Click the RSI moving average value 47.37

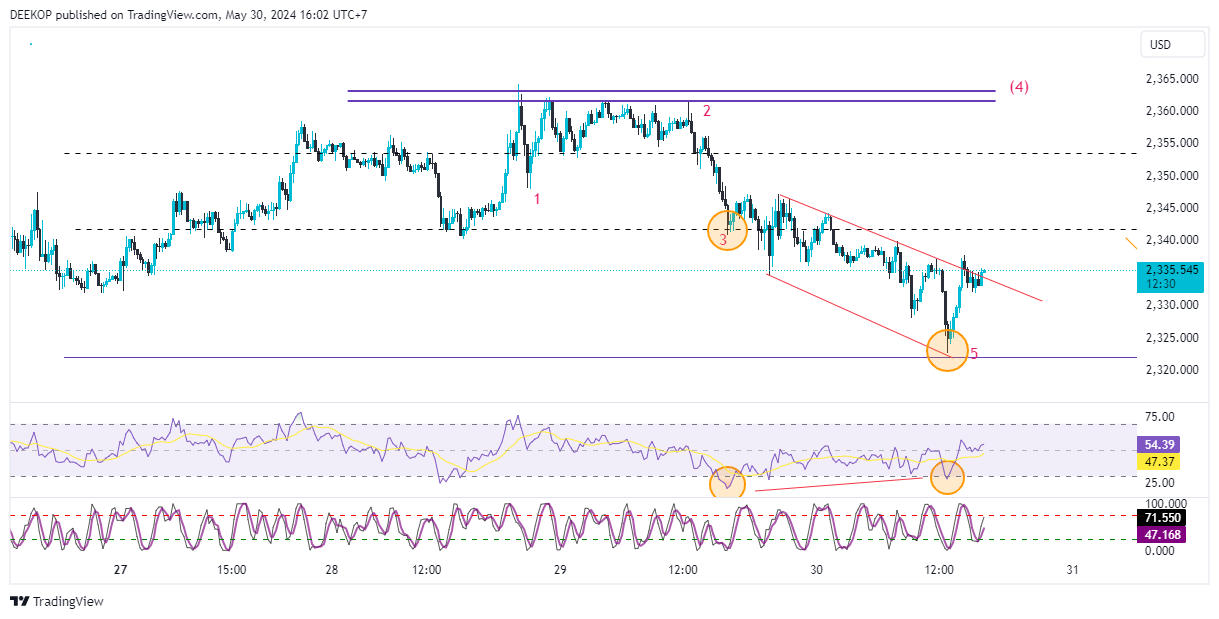1160,462
